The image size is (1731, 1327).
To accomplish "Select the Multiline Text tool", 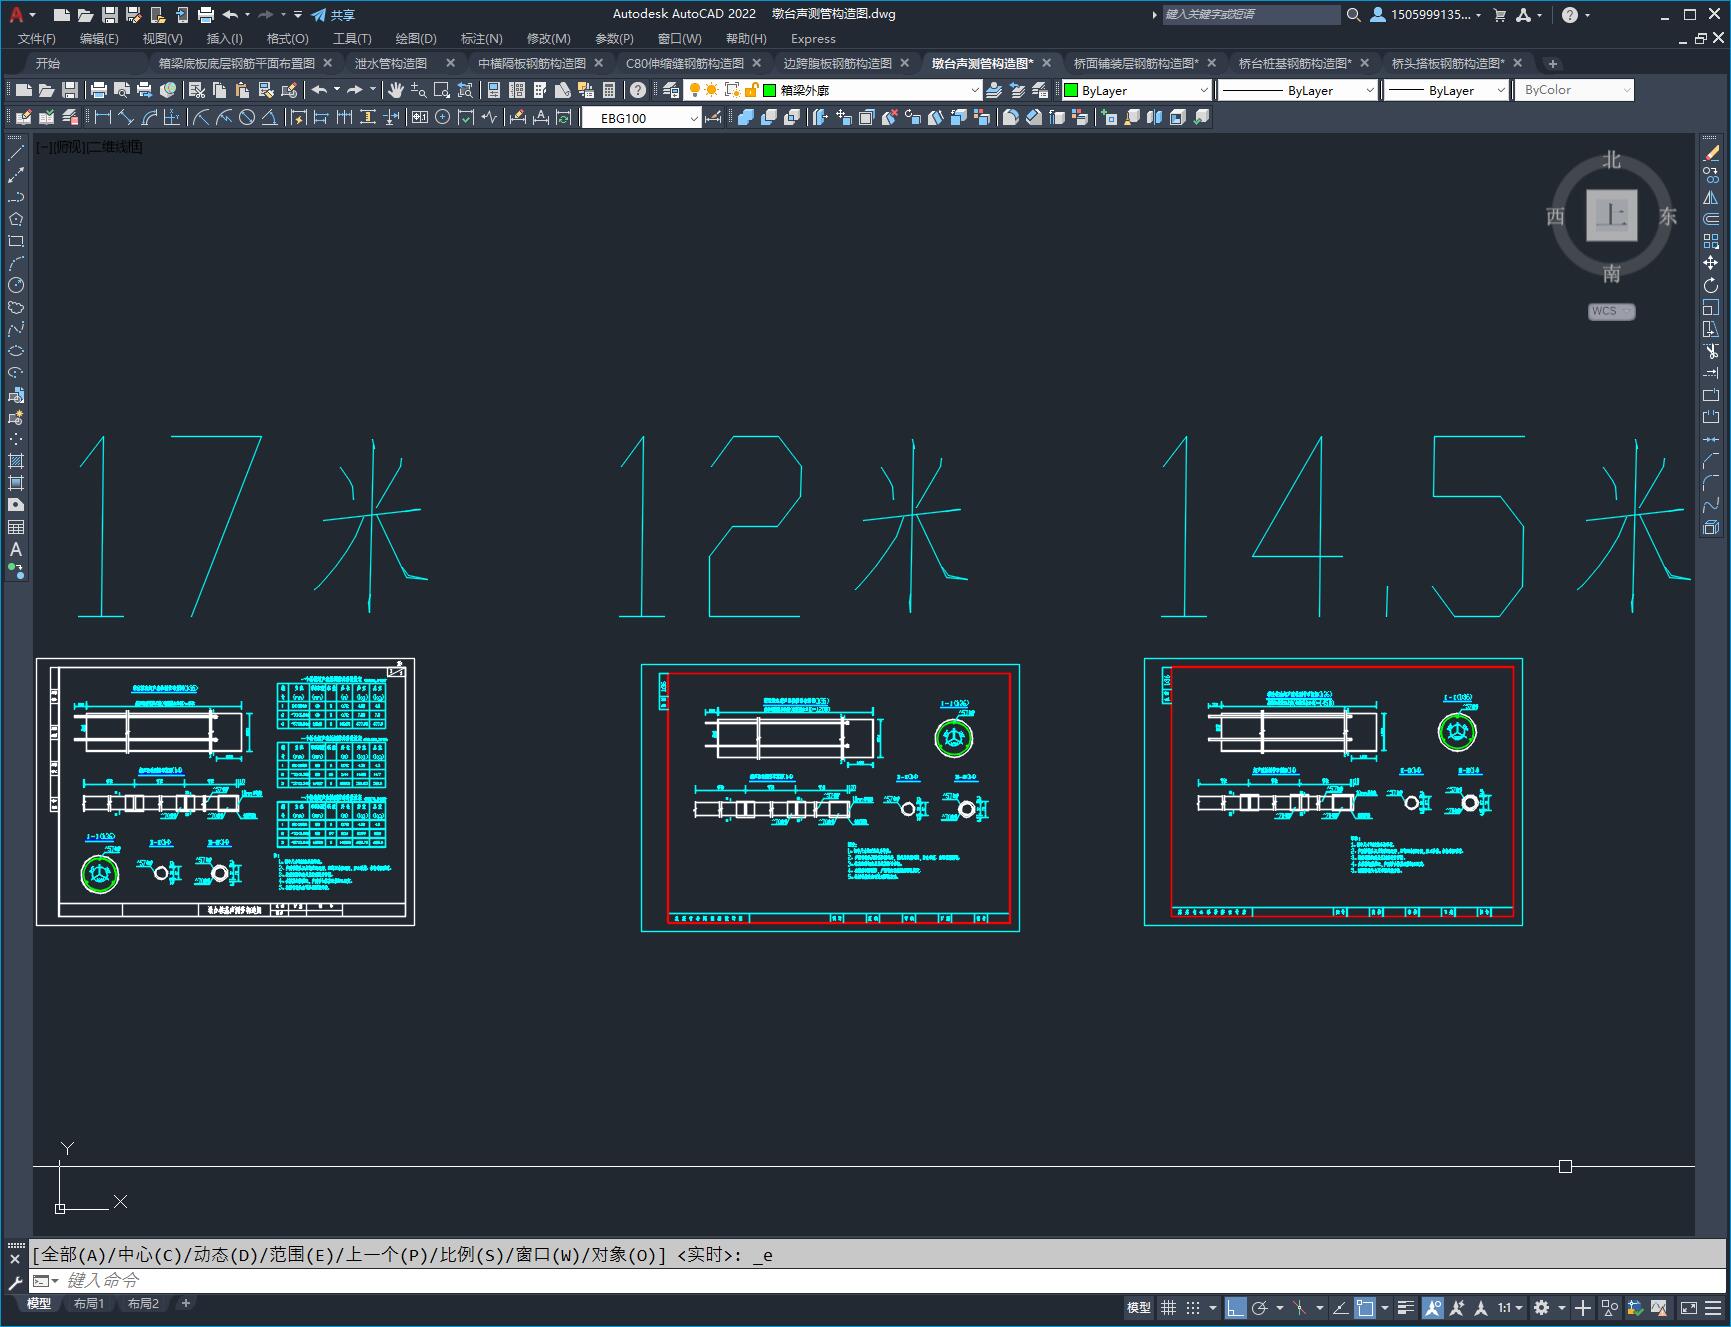I will [x=16, y=549].
